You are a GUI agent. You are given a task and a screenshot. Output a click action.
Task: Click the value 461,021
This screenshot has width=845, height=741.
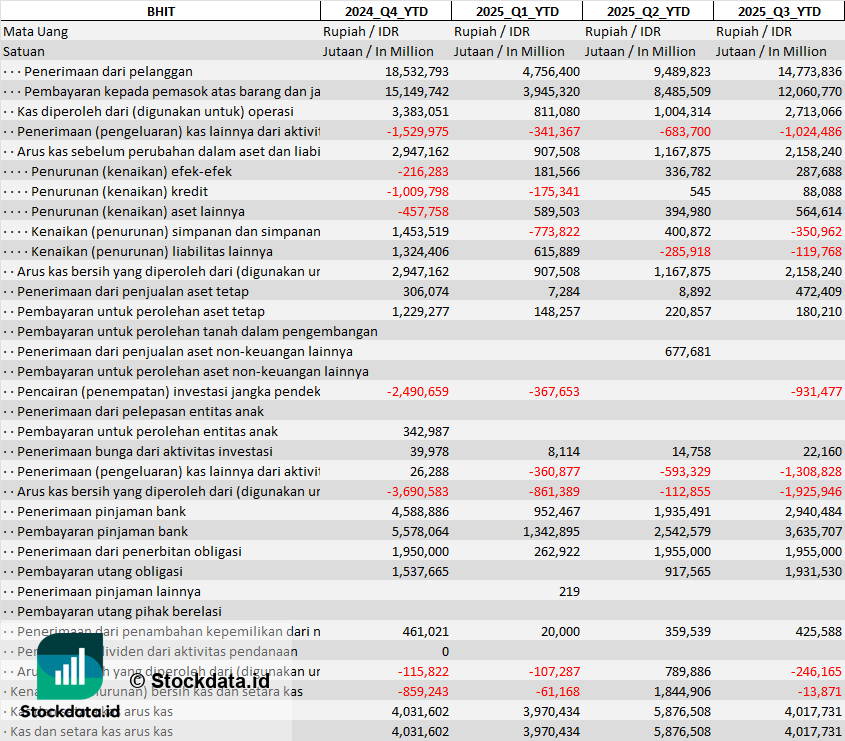[426, 631]
